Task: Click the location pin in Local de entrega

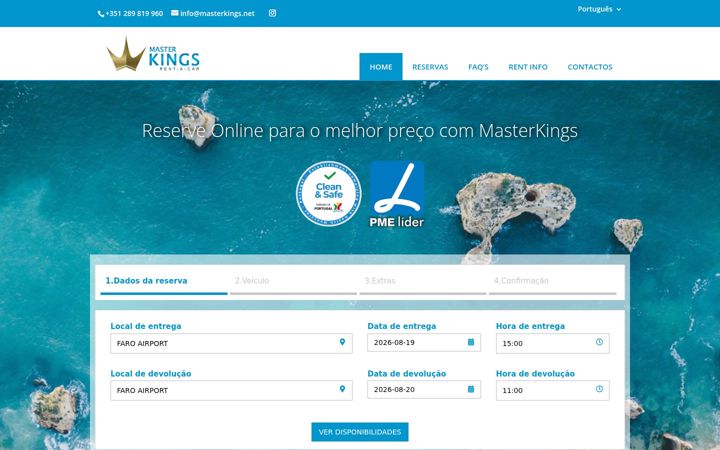Action: click(342, 342)
